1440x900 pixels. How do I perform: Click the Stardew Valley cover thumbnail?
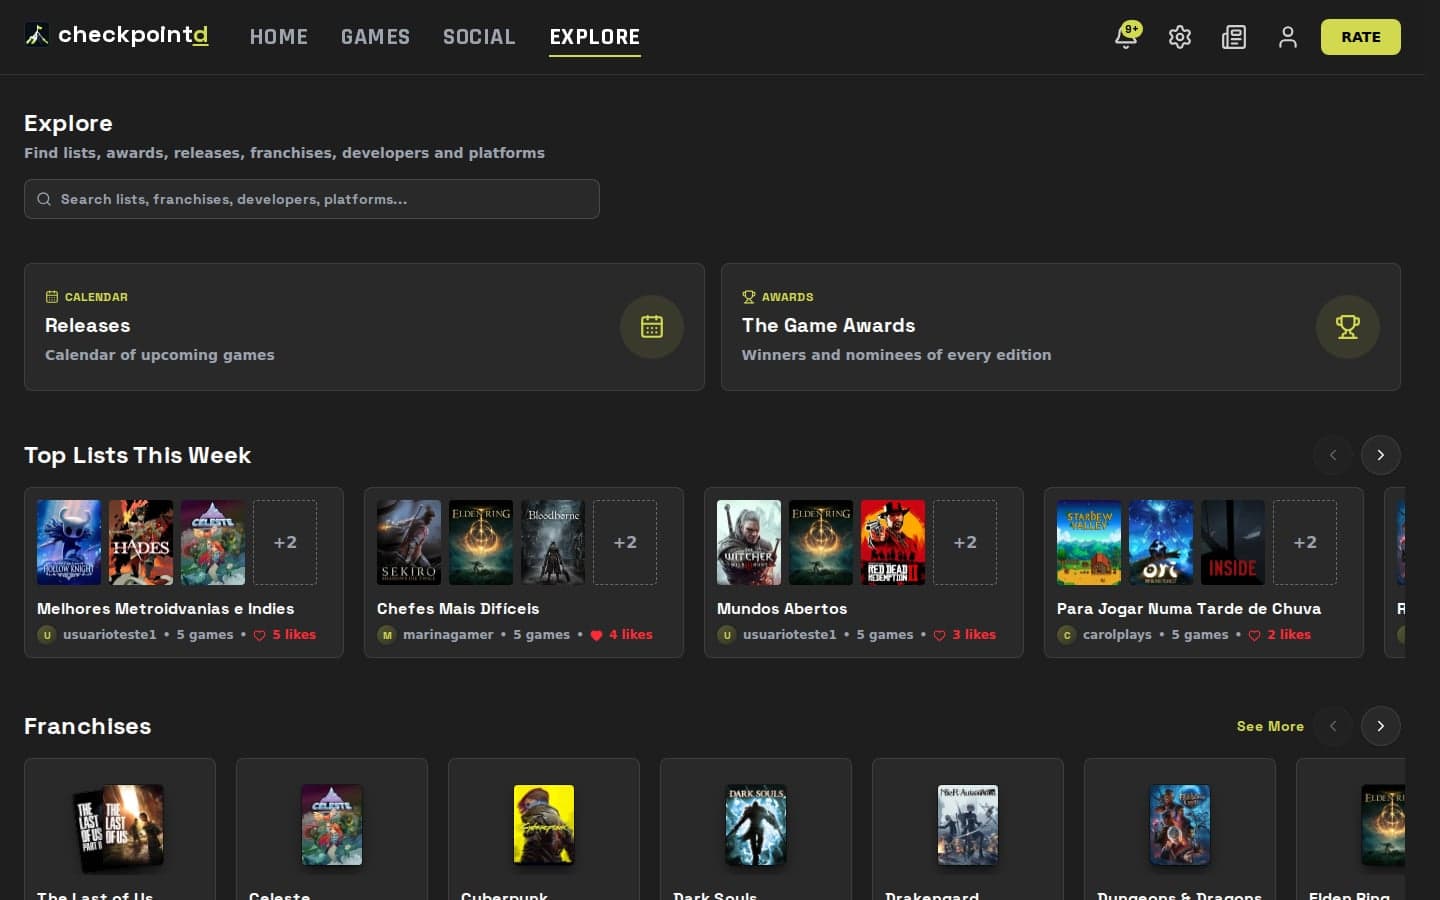[1089, 542]
